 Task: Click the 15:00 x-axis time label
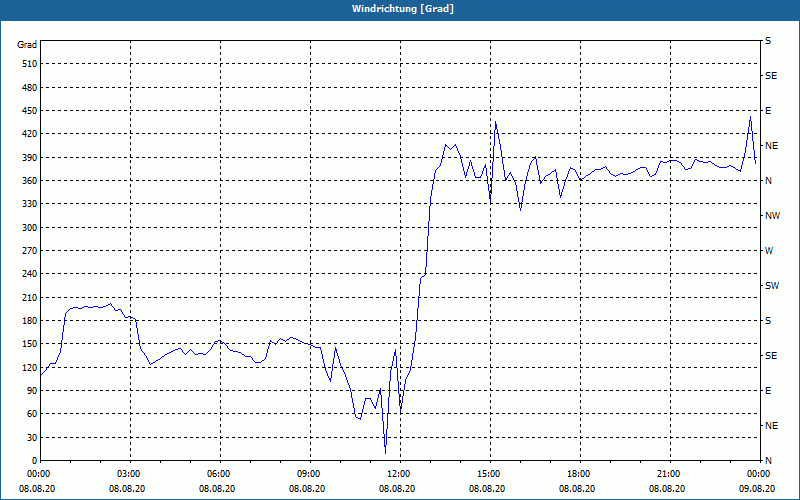490,474
